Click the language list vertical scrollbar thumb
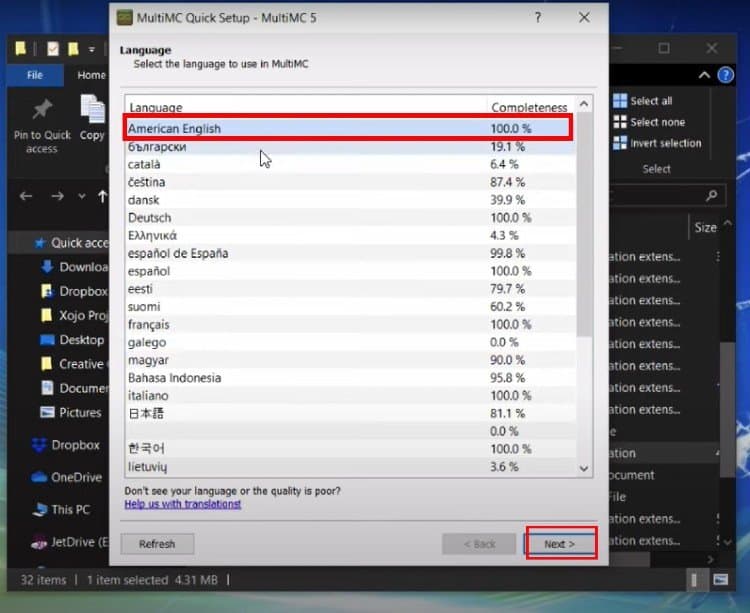Image resolution: width=750 pixels, height=613 pixels. [x=584, y=224]
